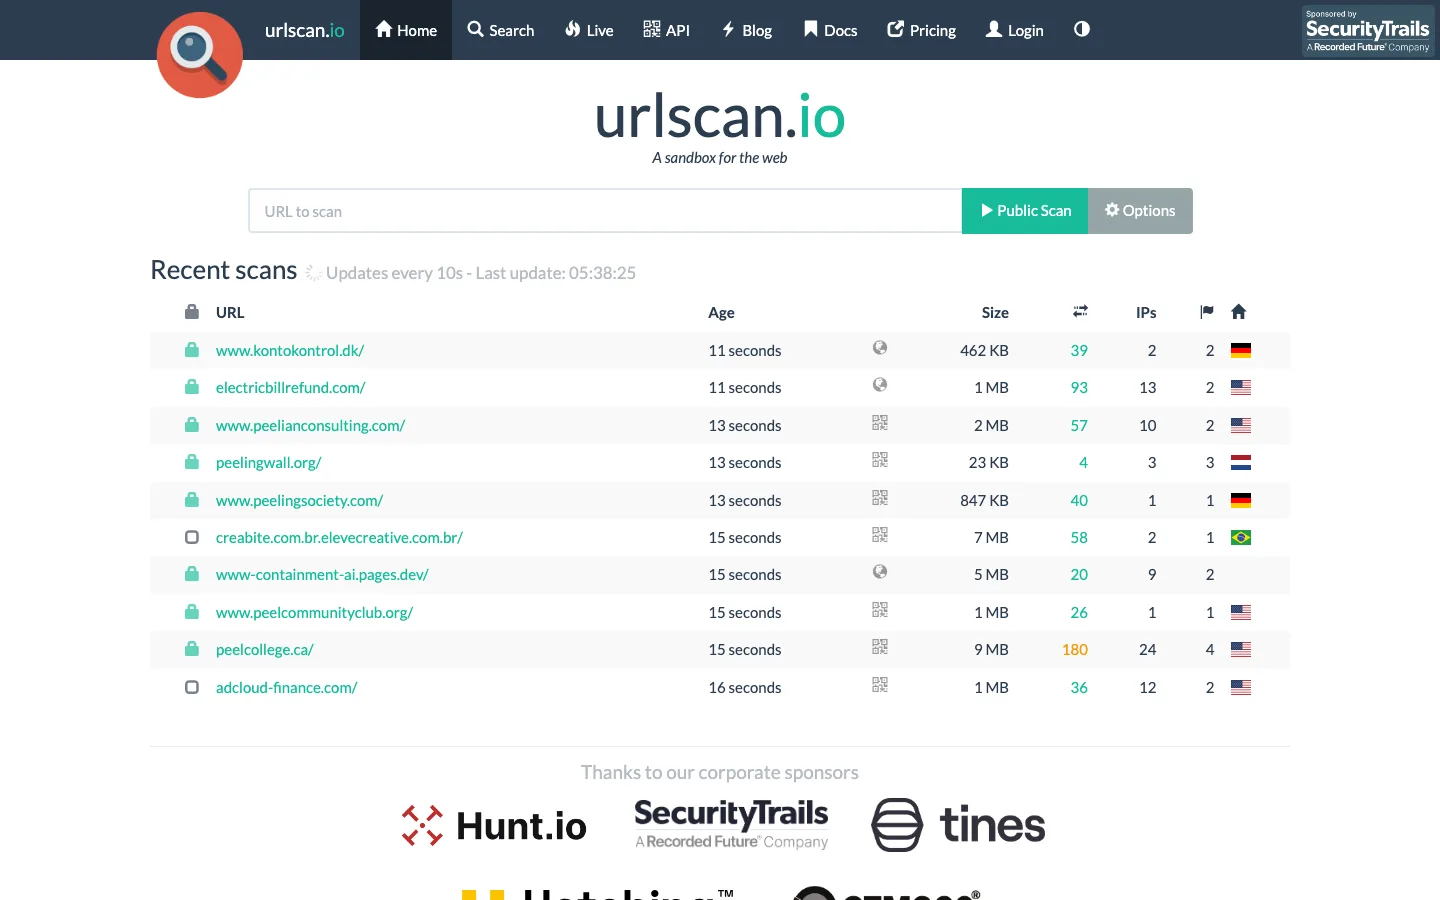Click the Size column header
This screenshot has width=1440, height=900.
(x=995, y=313)
